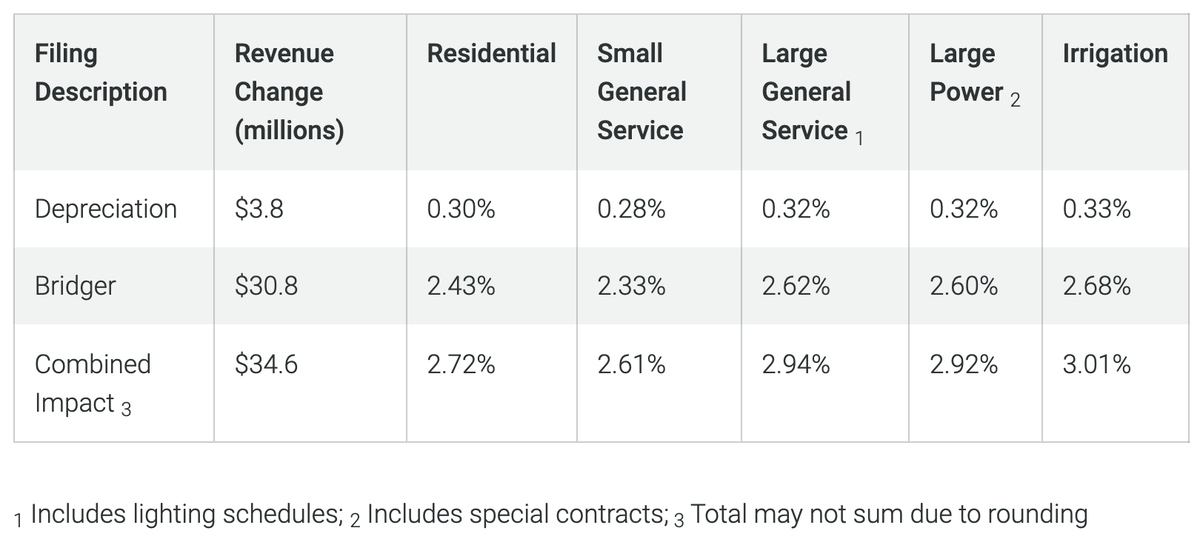This screenshot has width=1200, height=545.
Task: Click the Bridger row label
Action: pyautogui.click(x=75, y=286)
